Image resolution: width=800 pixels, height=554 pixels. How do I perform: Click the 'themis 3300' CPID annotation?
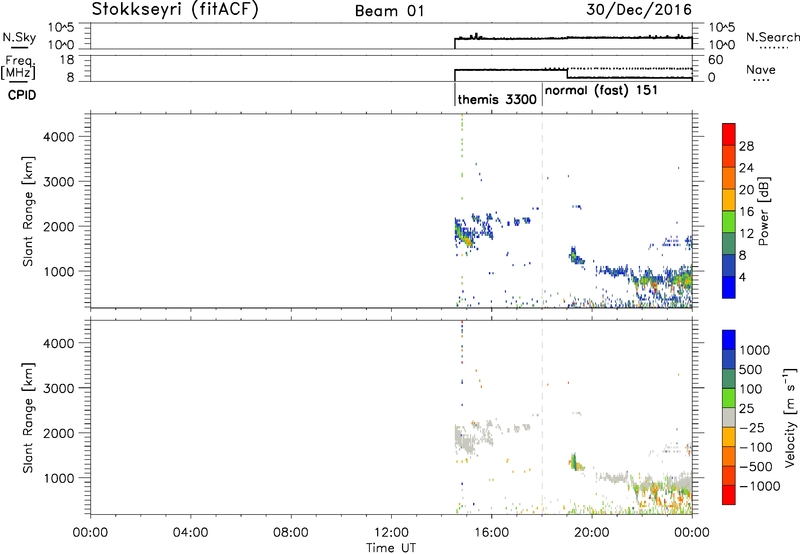pyautogui.click(x=497, y=99)
